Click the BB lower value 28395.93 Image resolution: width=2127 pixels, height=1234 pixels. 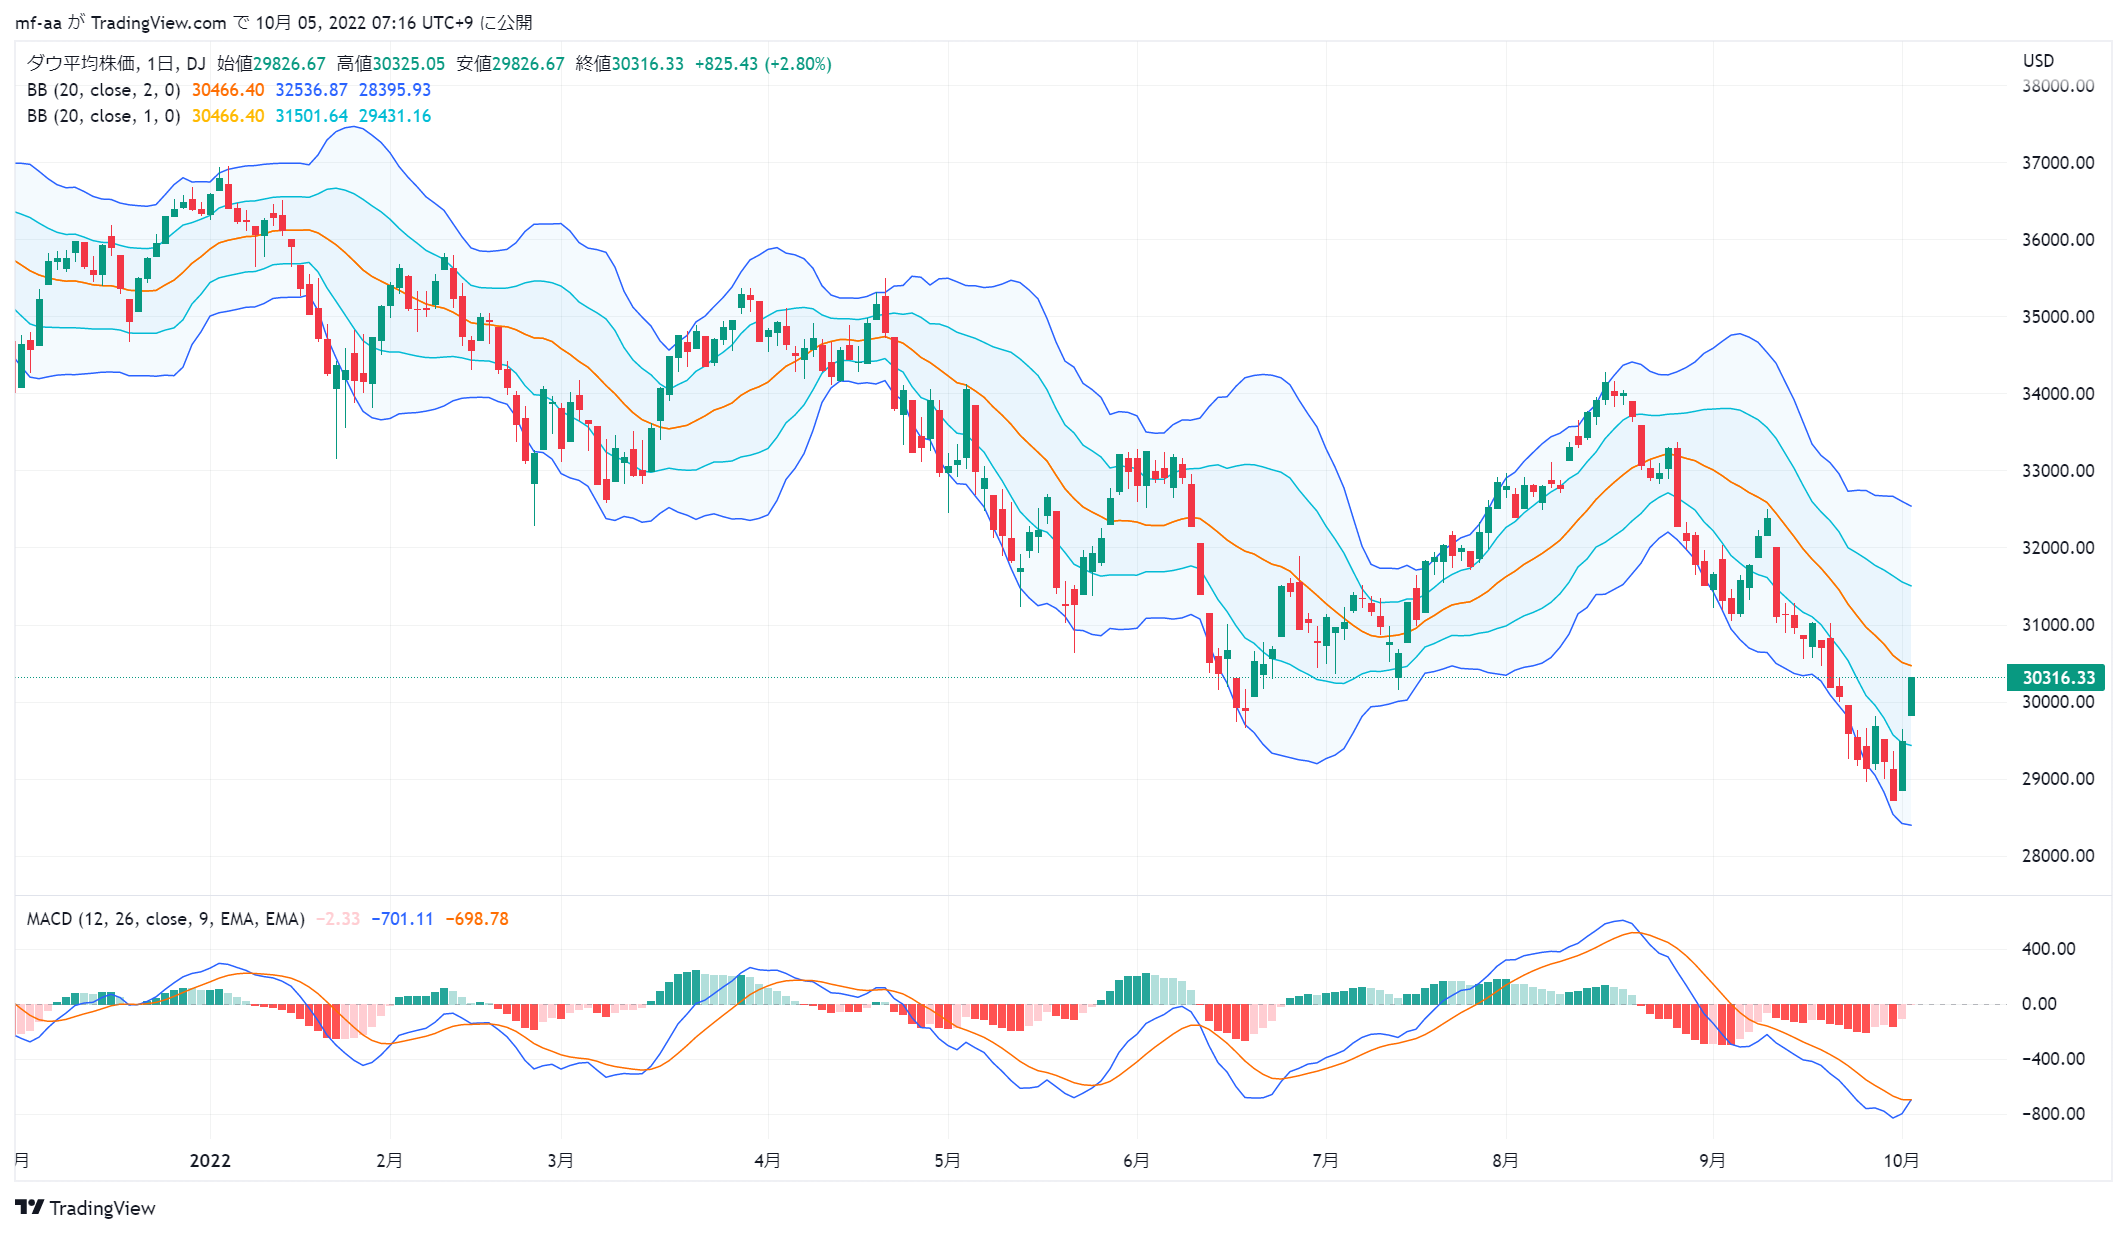tap(395, 90)
